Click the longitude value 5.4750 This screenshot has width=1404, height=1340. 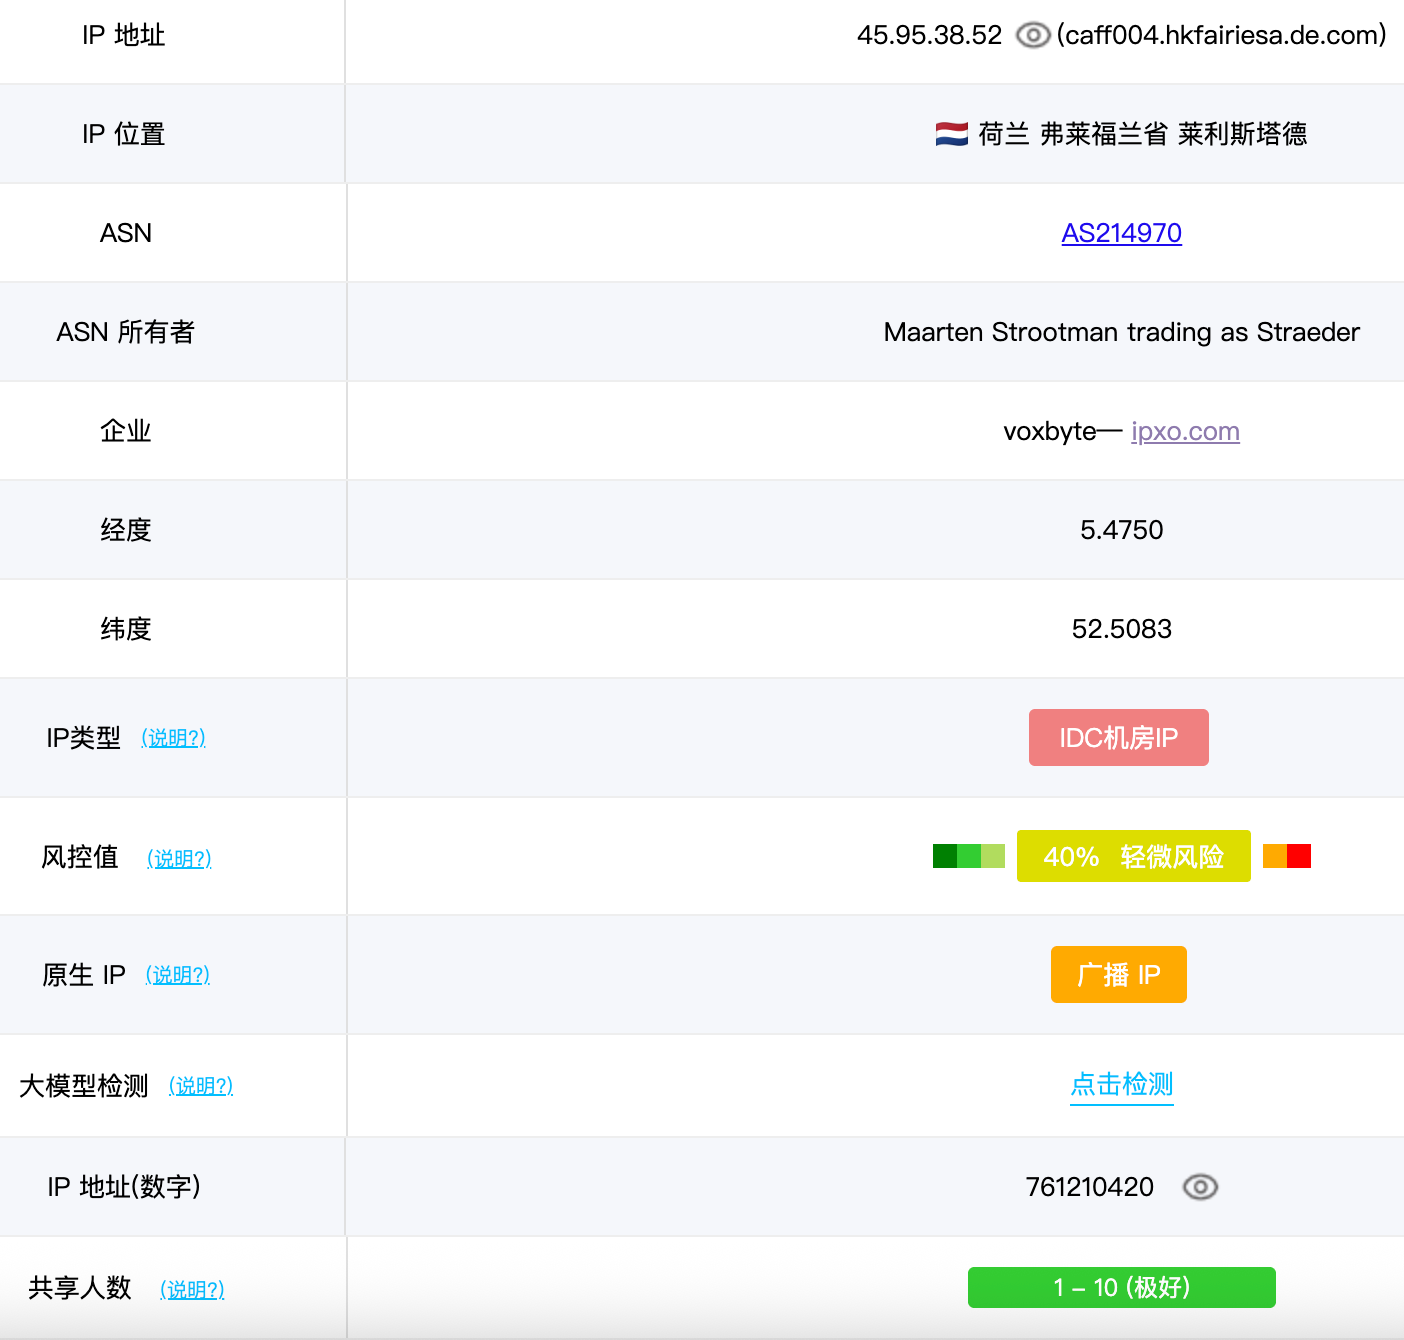click(x=1121, y=530)
